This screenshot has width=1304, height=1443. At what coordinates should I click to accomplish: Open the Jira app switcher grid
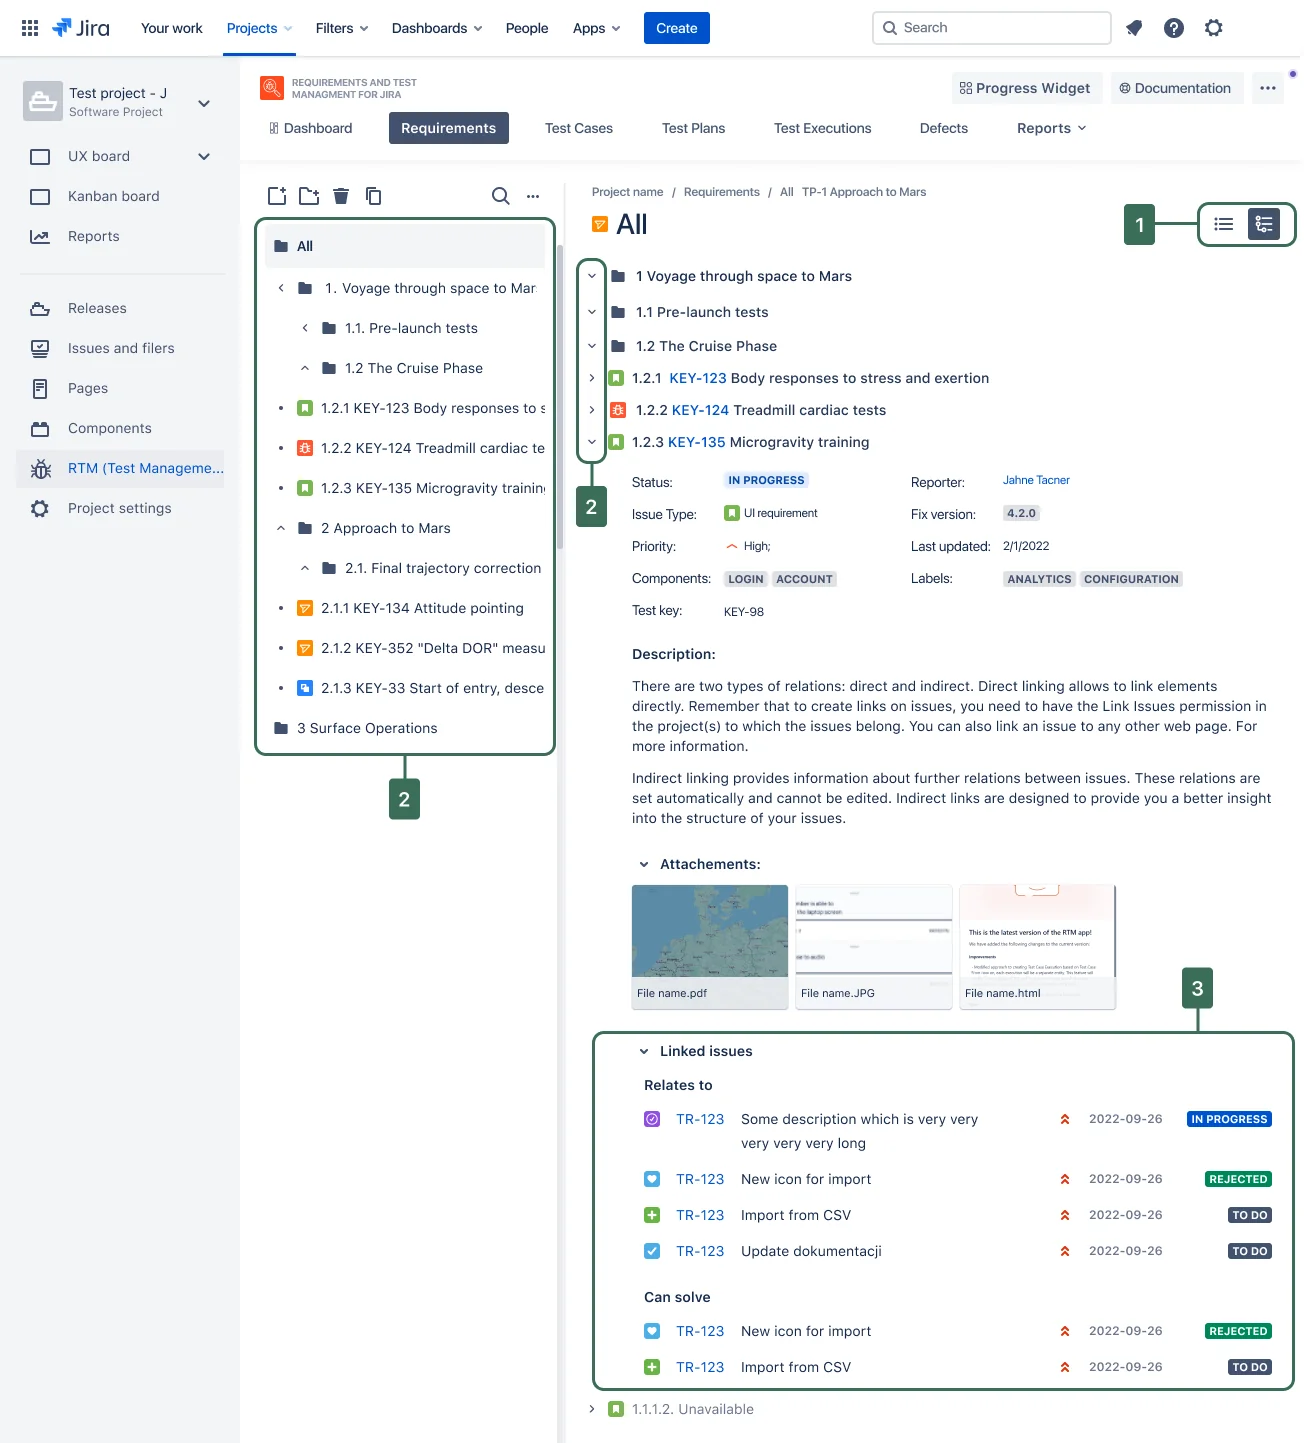tap(30, 28)
